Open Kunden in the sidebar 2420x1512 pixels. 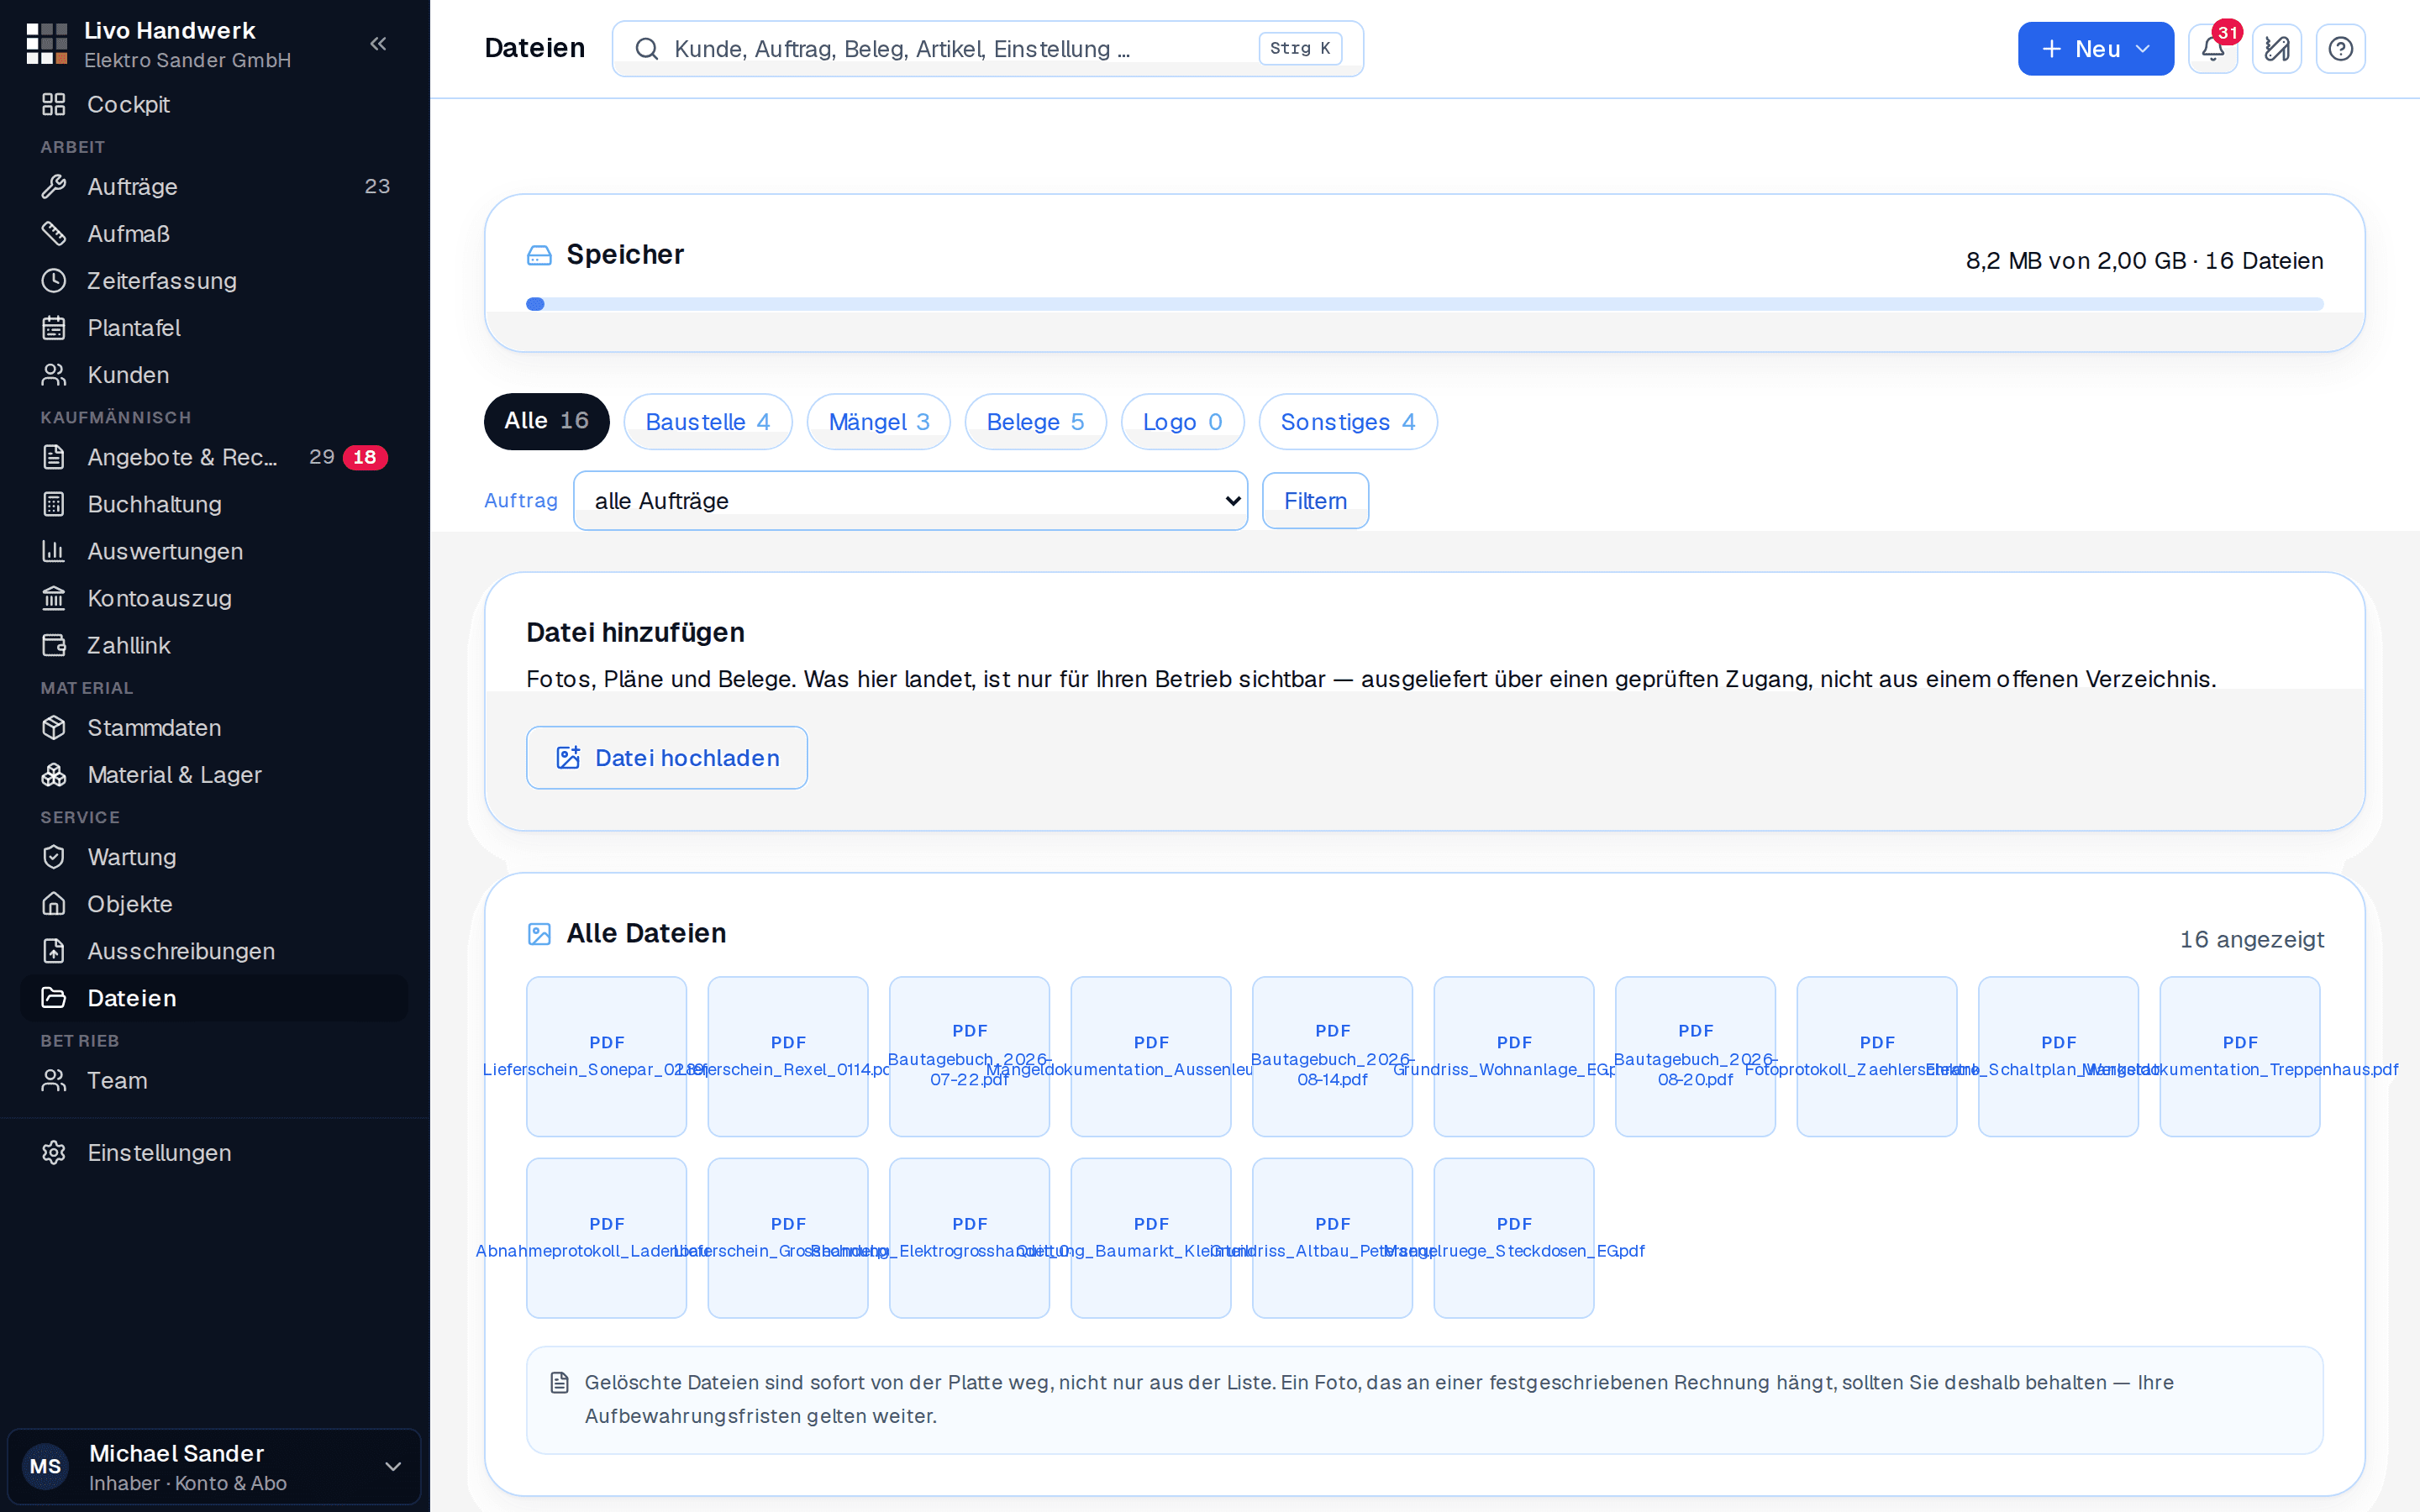214,374
